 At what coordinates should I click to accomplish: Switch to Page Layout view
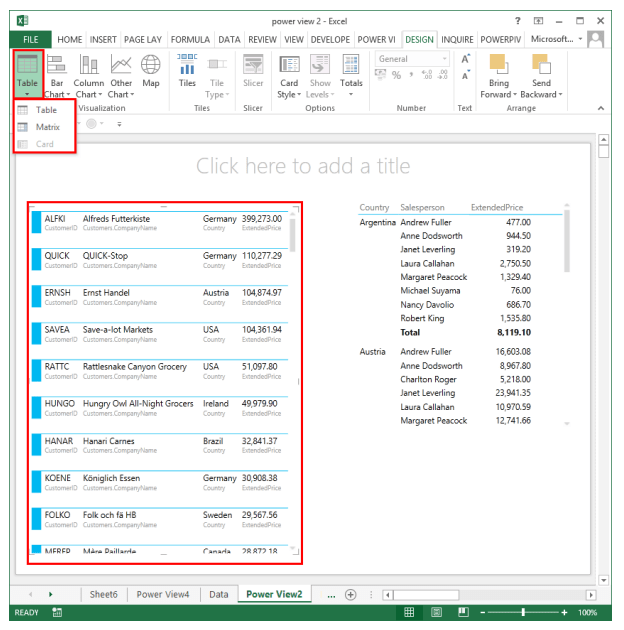pos(436,612)
